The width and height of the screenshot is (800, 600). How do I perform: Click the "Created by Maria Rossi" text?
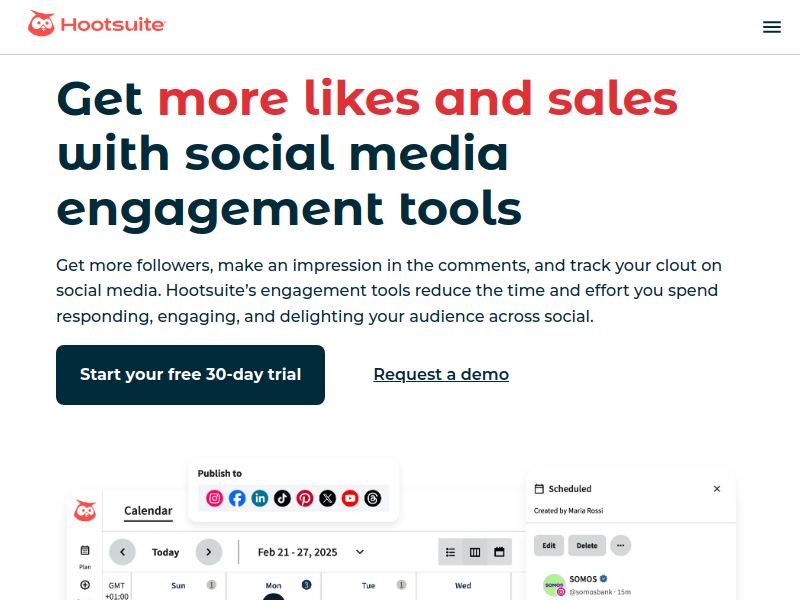point(568,511)
